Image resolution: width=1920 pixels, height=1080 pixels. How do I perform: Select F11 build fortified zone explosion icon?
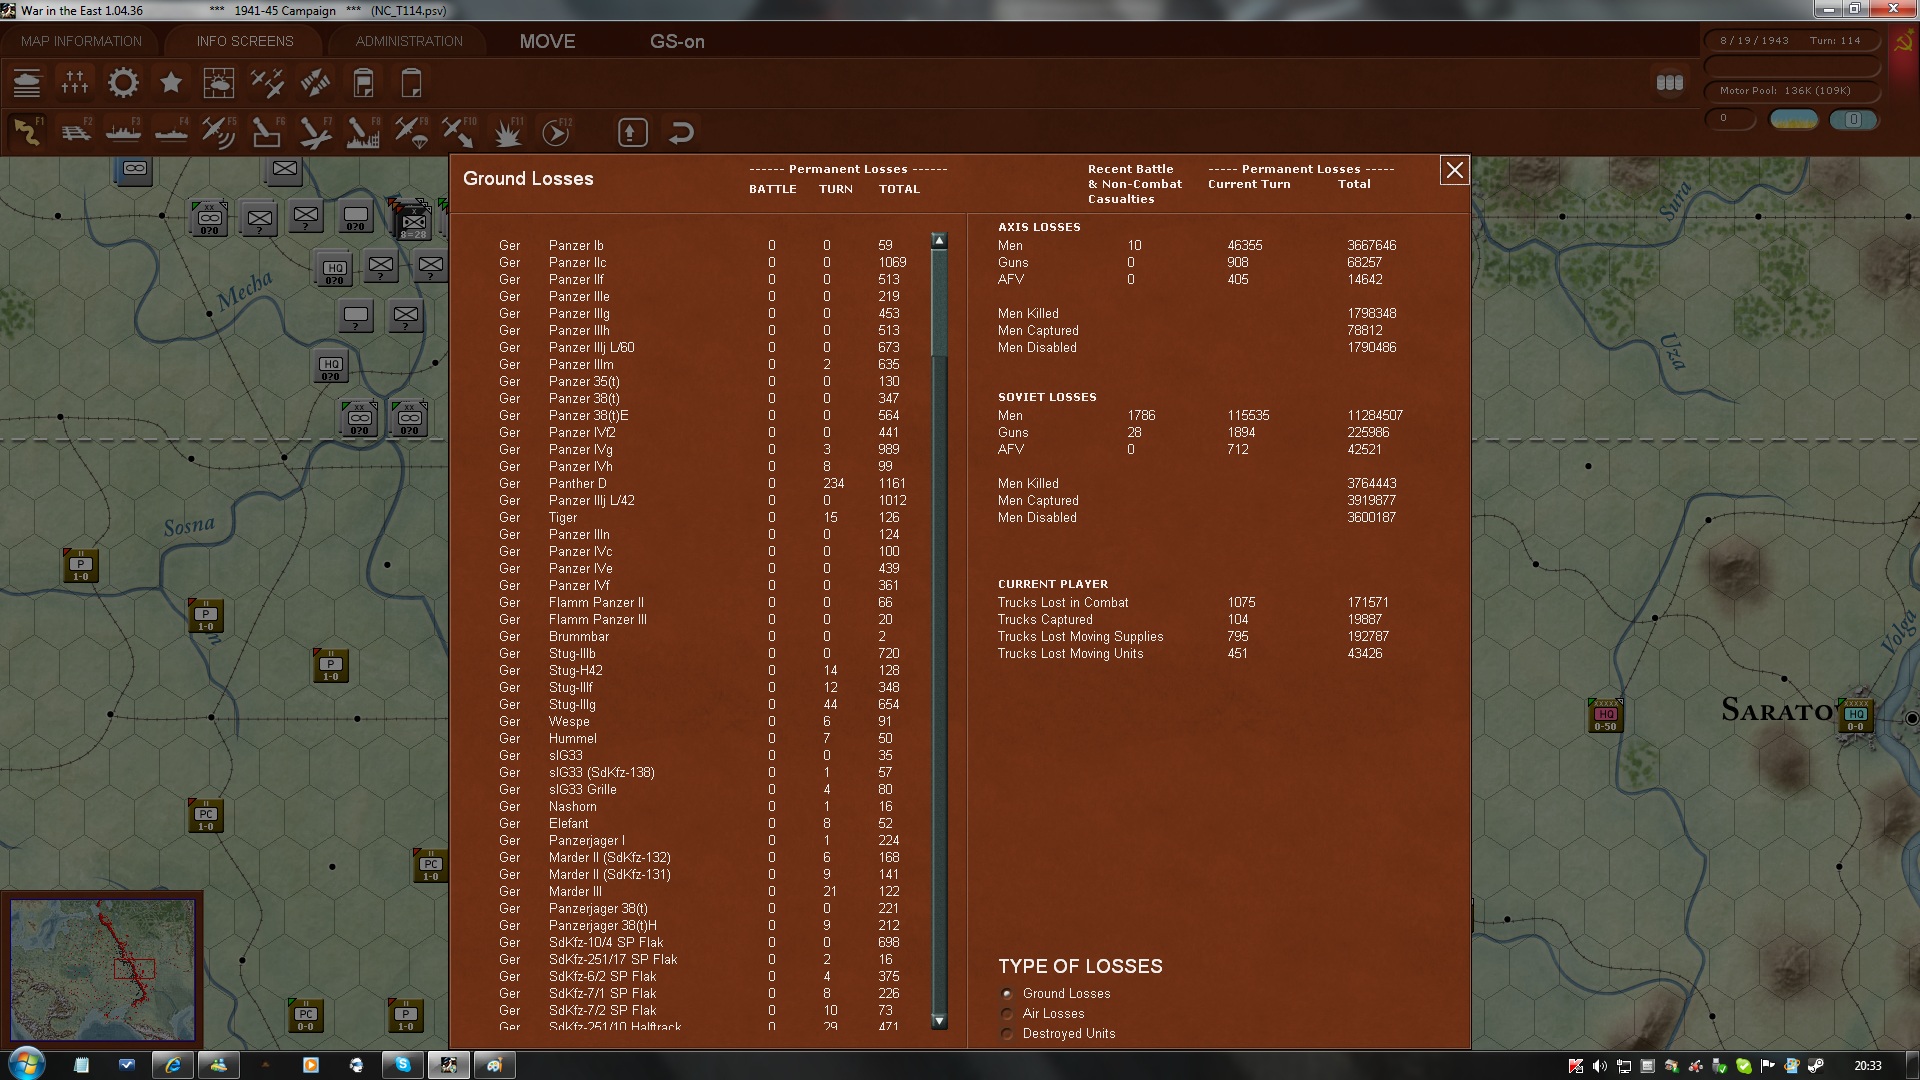pyautogui.click(x=507, y=132)
